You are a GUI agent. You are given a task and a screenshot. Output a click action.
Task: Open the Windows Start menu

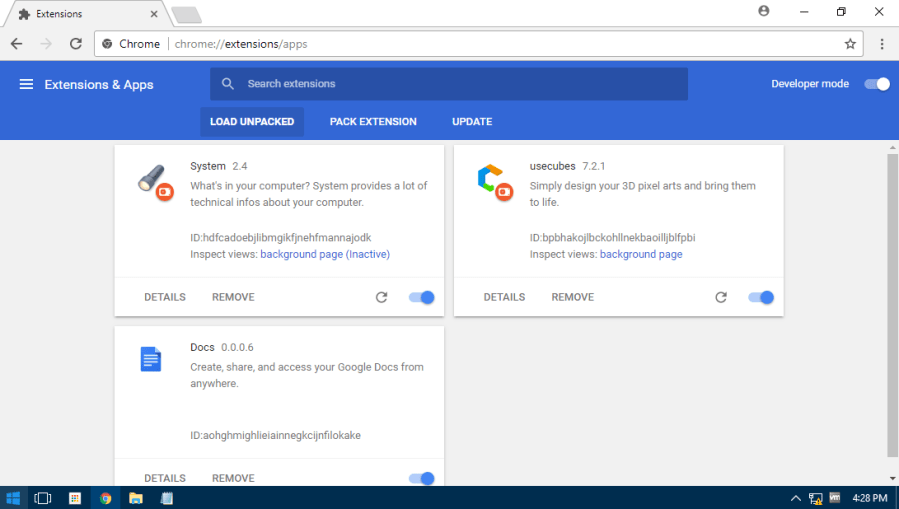(x=14, y=497)
